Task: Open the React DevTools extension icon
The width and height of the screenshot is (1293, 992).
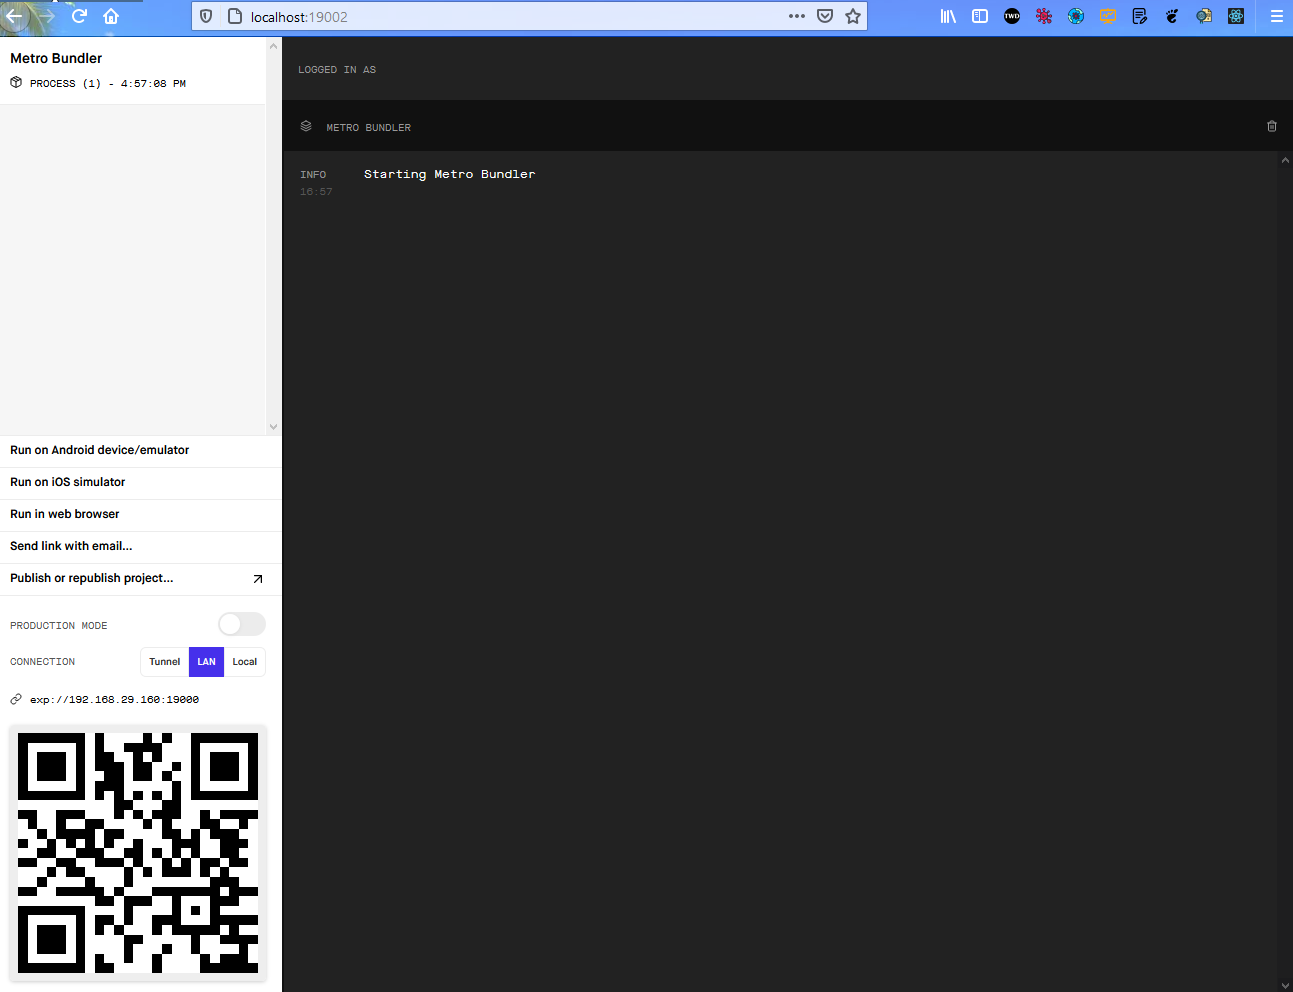Action: point(1236,16)
